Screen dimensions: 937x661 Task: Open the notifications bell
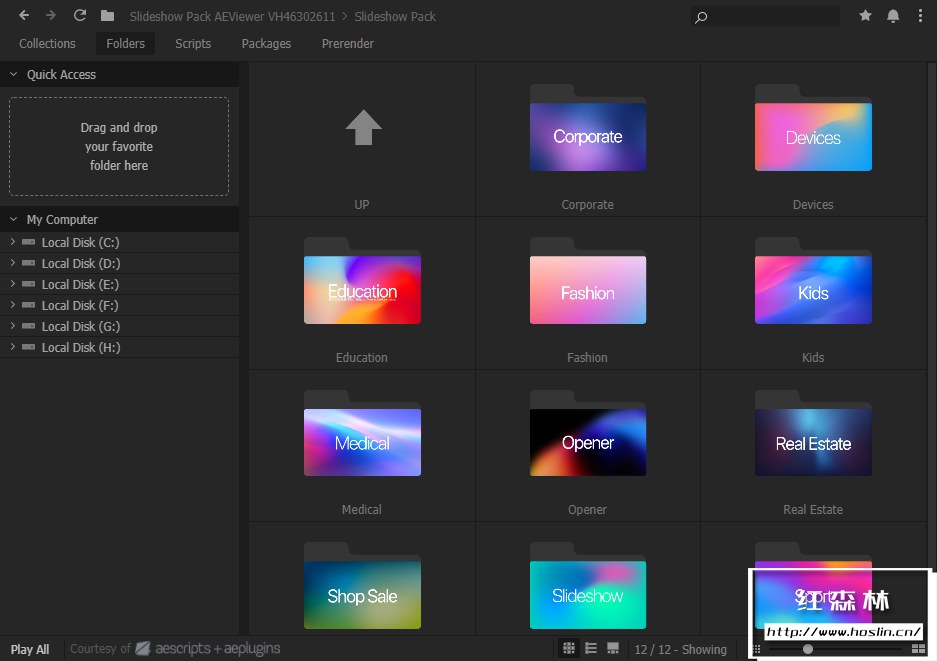pos(893,16)
